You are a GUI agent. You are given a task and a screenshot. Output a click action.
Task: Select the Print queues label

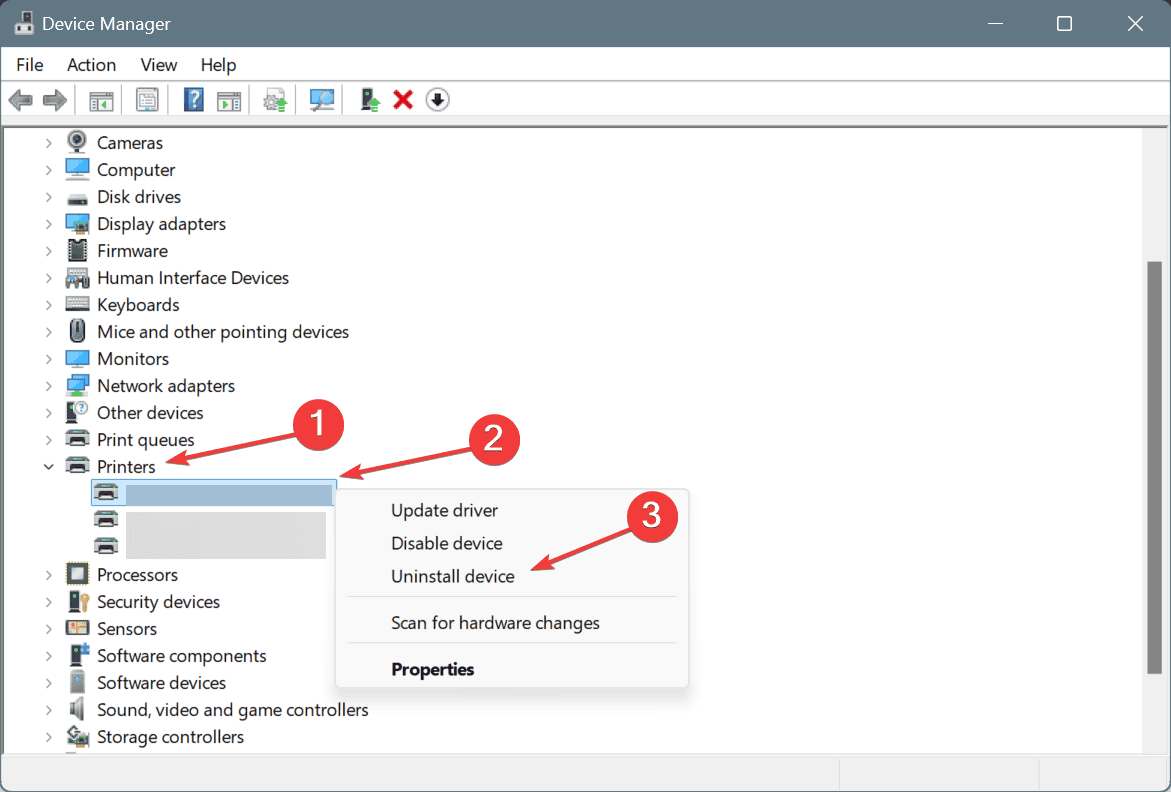click(146, 440)
